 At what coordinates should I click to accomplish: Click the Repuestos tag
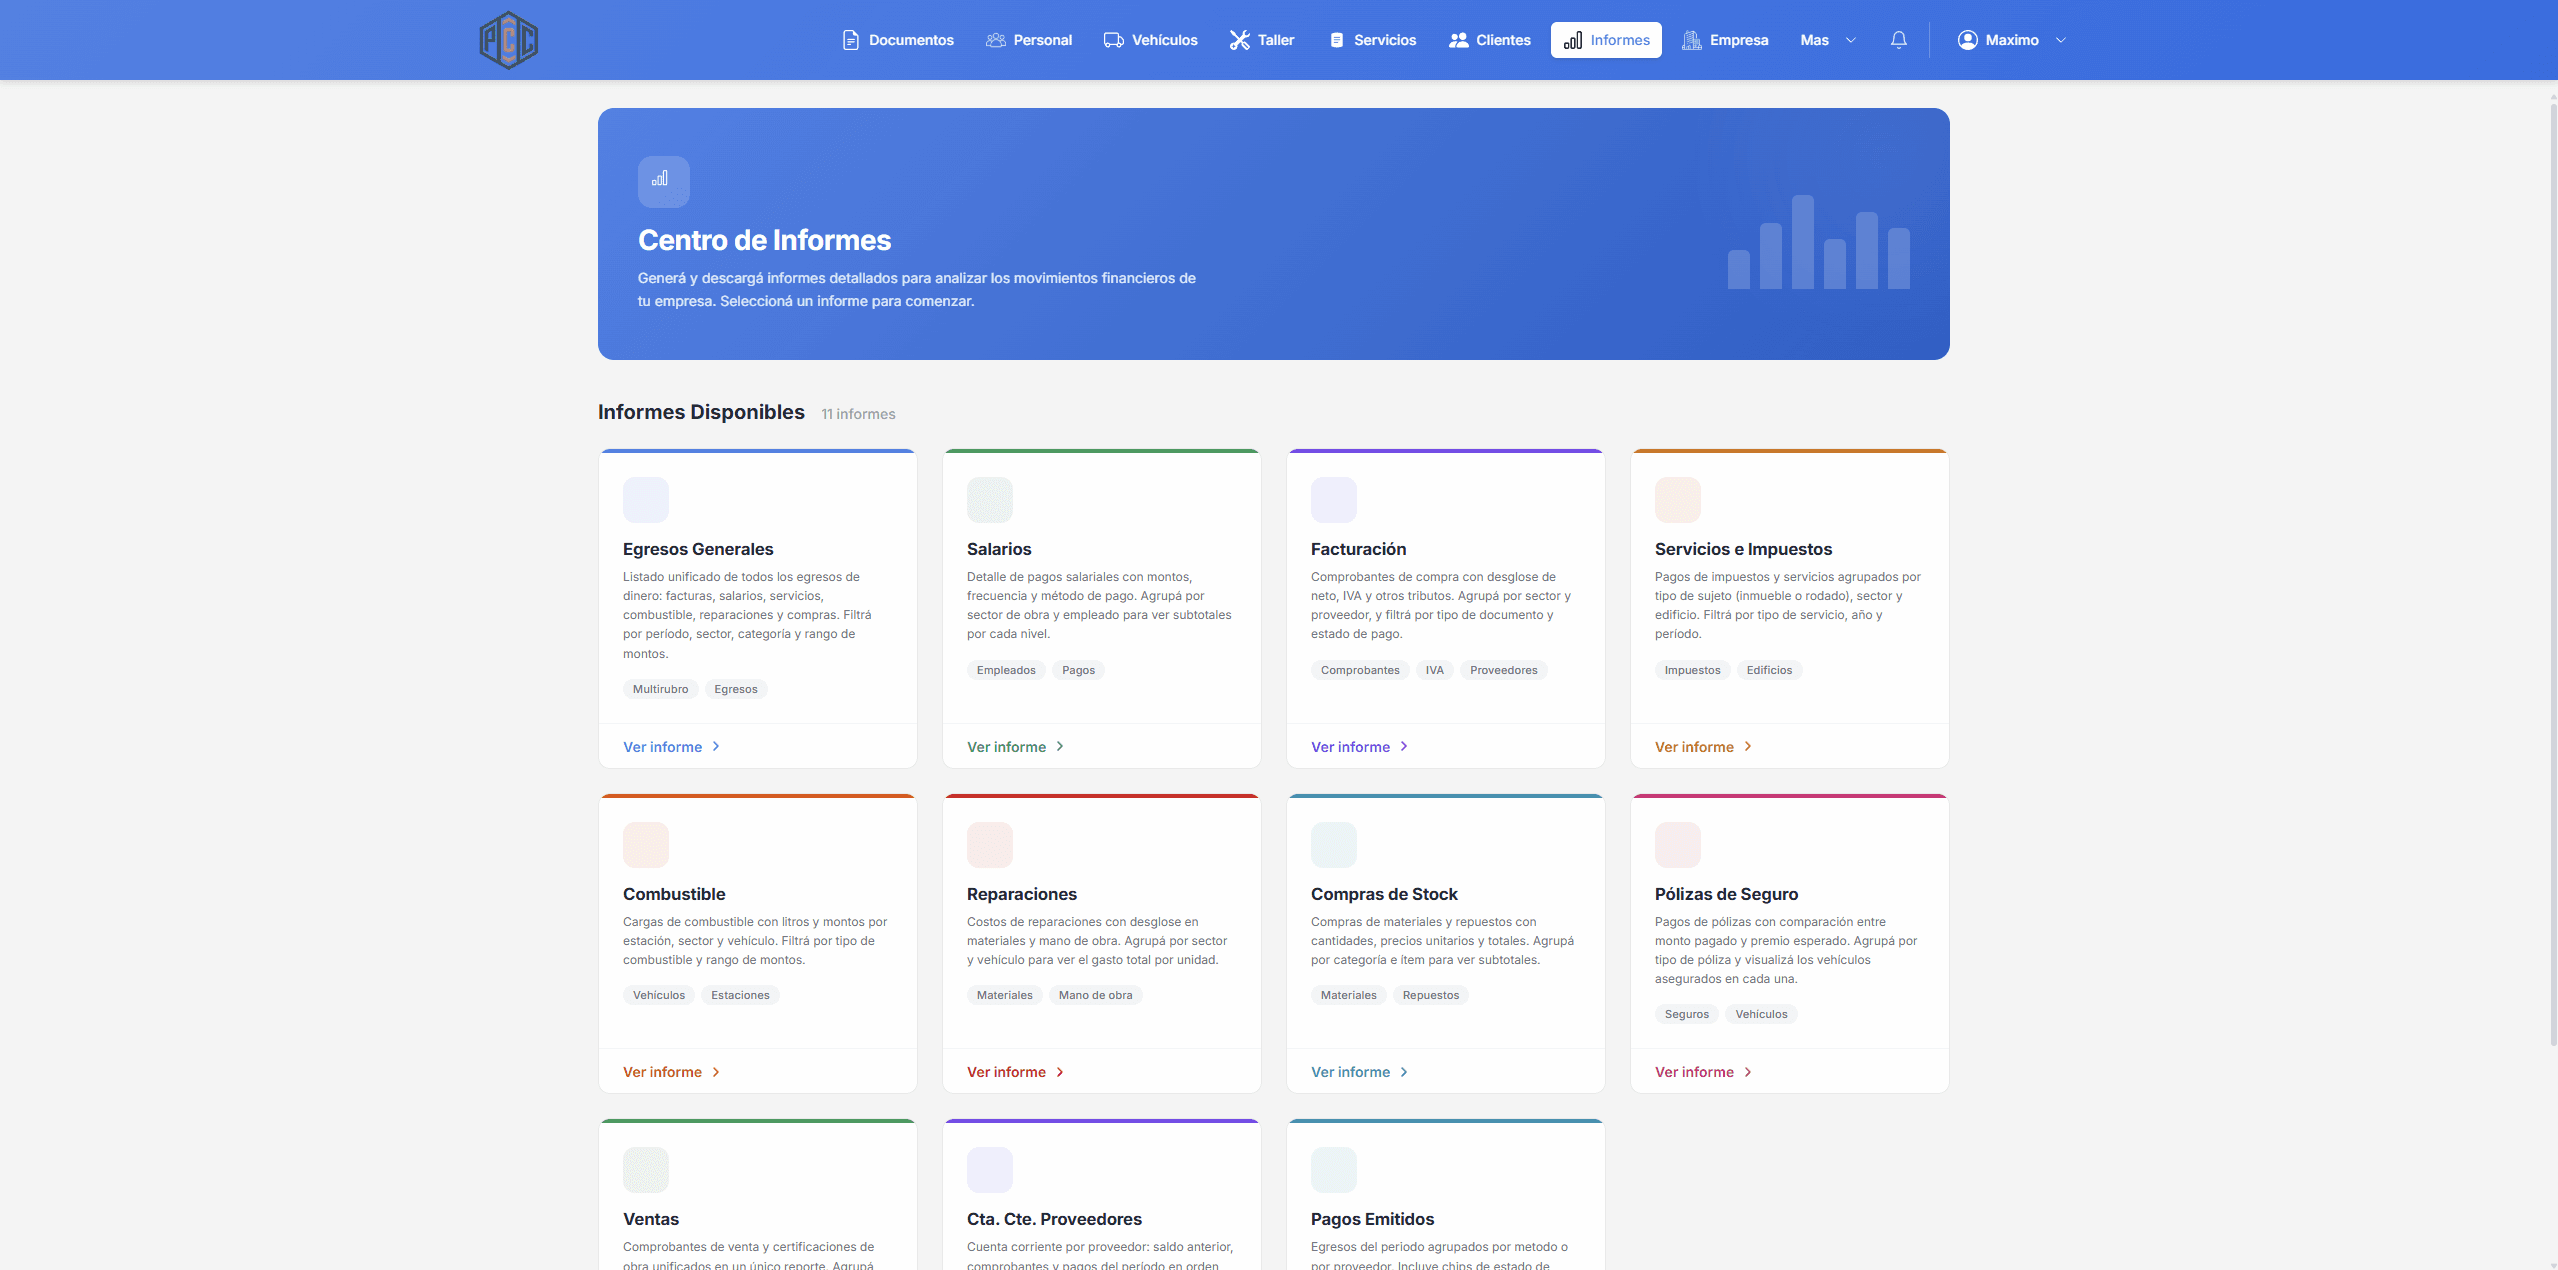(1430, 995)
